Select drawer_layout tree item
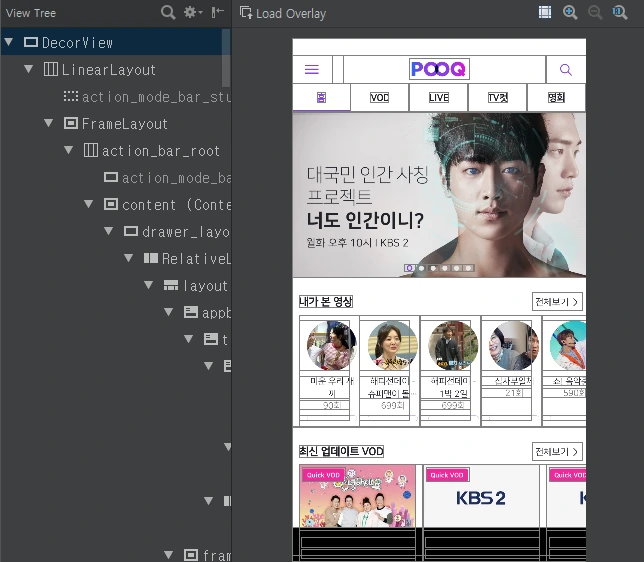Viewport: 644px width, 562px height. pyautogui.click(x=186, y=232)
